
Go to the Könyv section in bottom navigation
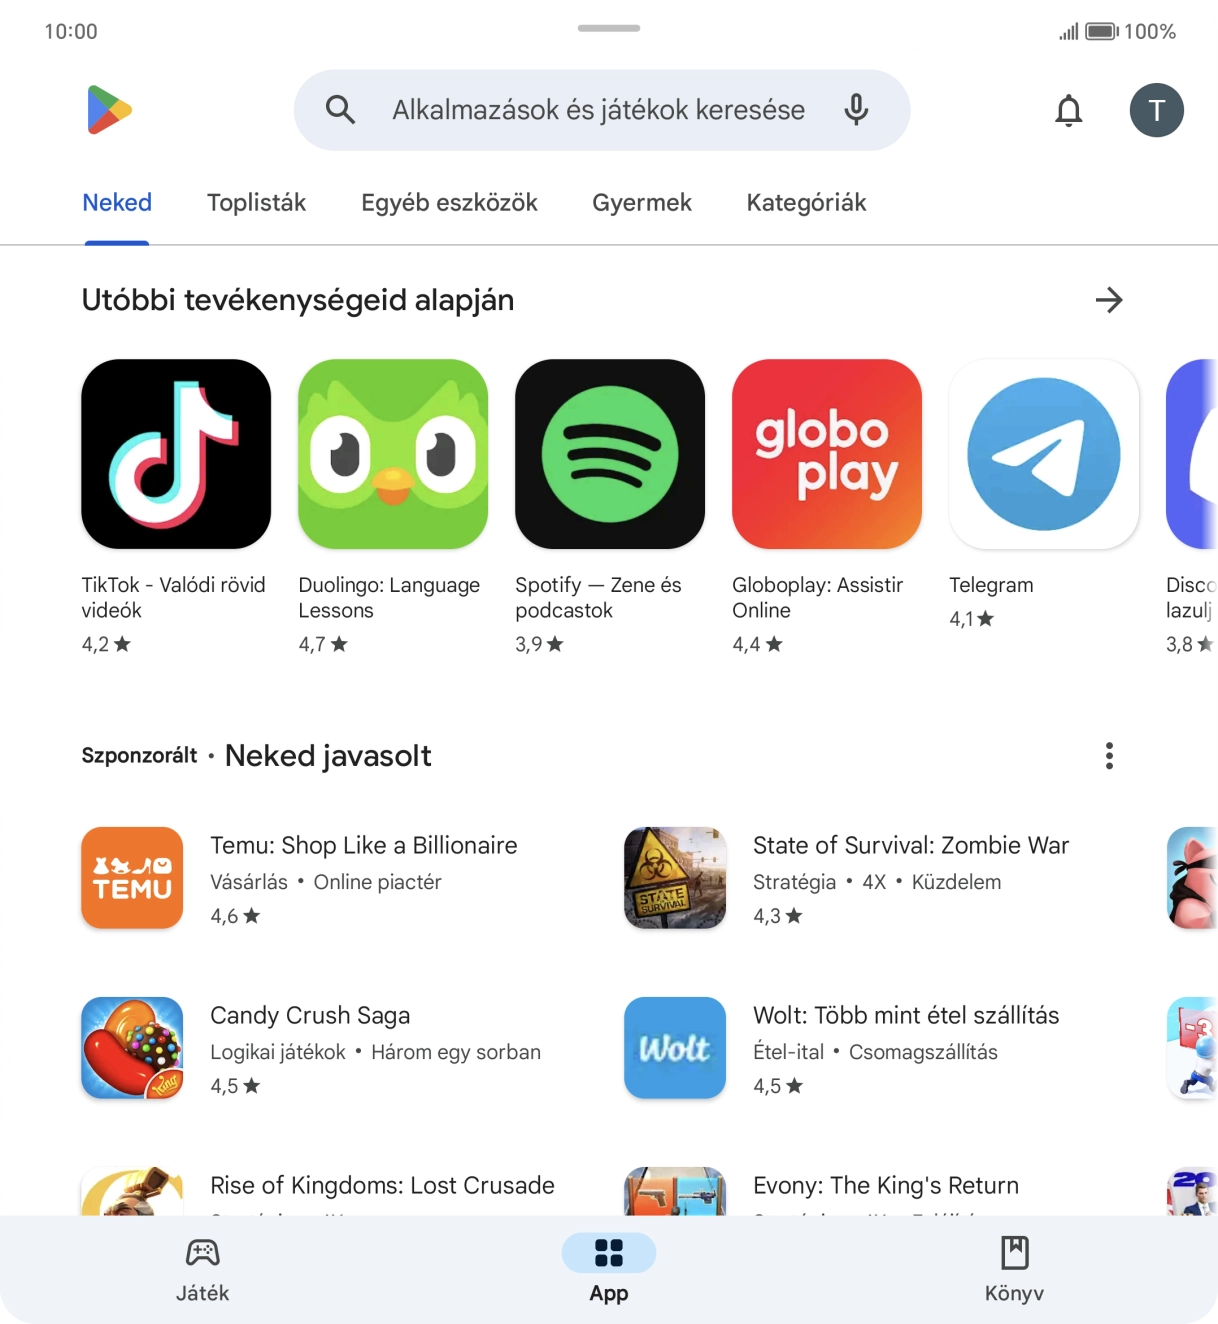[1014, 1270]
